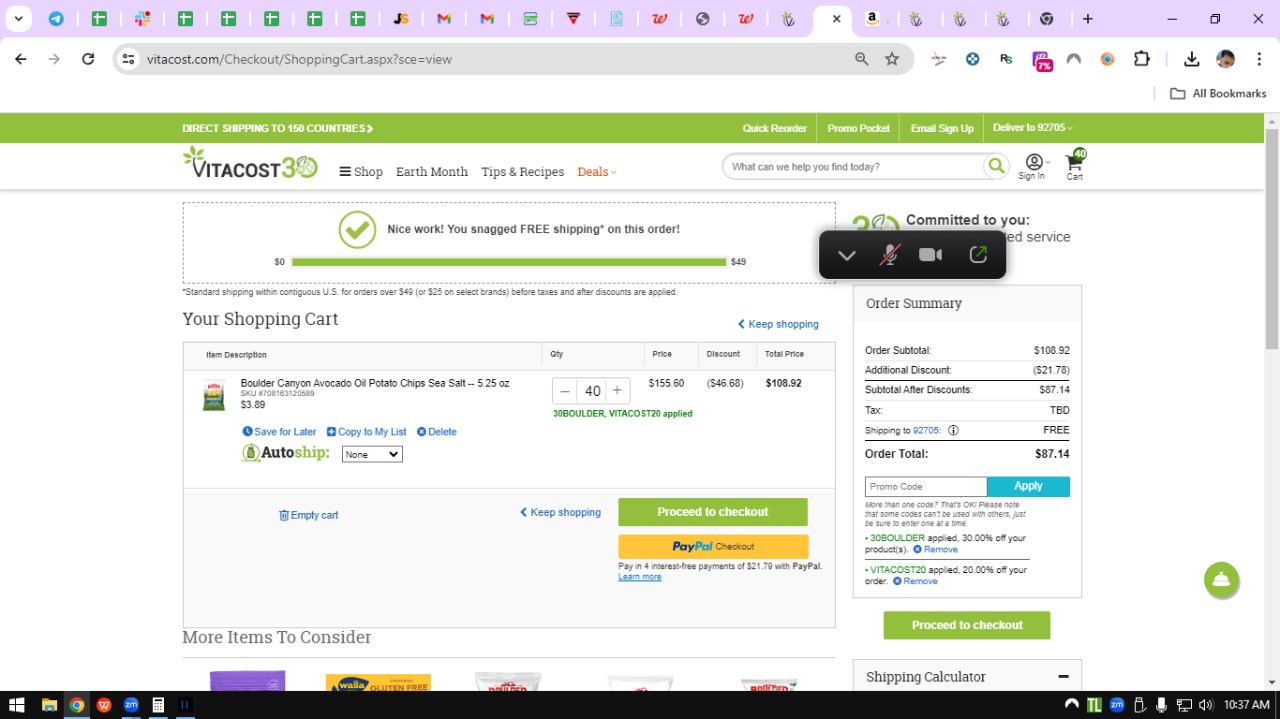Click Copy to My List
This screenshot has height=719, width=1280.
coord(366,432)
